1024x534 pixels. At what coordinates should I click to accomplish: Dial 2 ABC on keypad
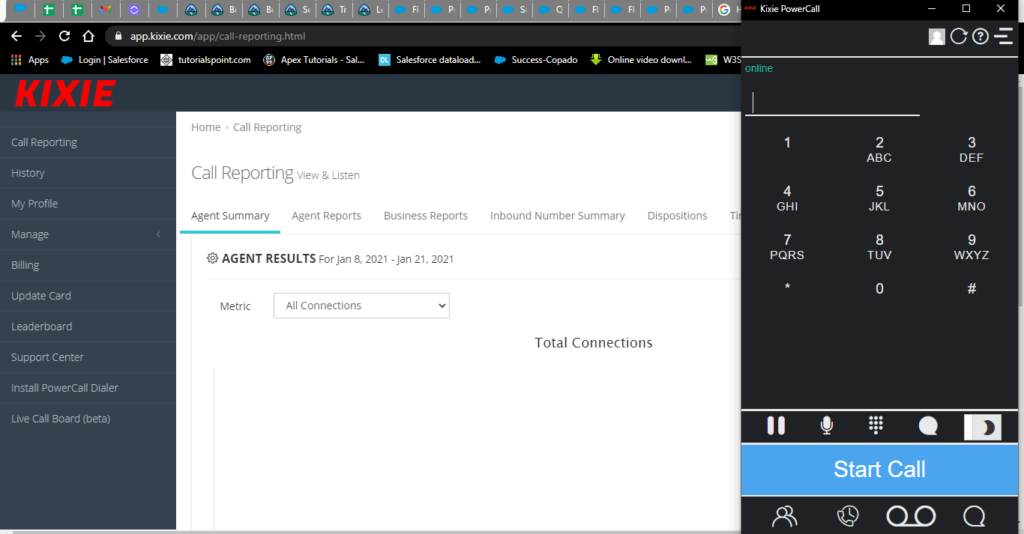tap(879, 149)
